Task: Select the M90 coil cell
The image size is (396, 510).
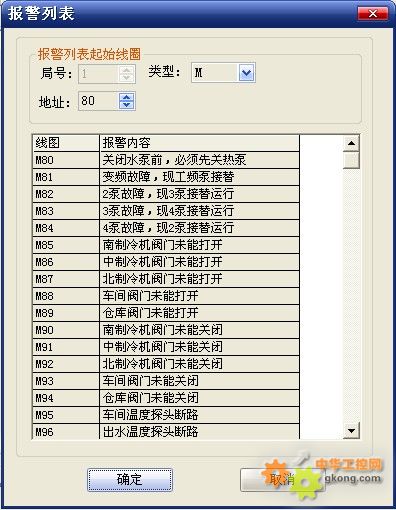Action: click(66, 330)
